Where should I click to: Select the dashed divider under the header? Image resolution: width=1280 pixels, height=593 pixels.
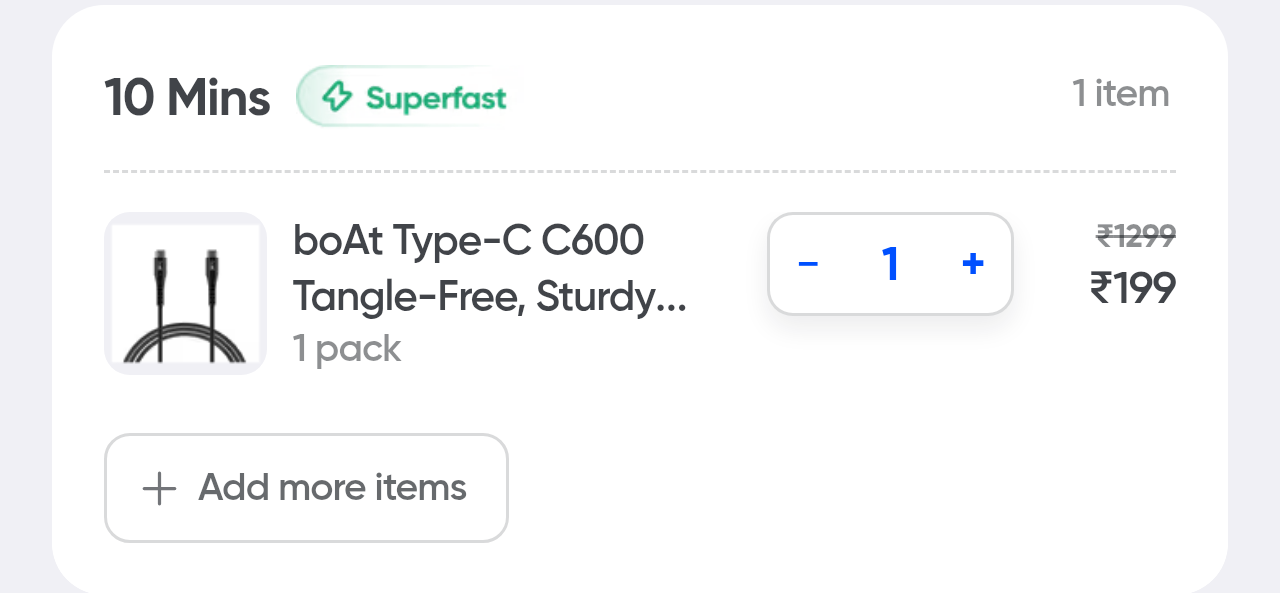pos(640,171)
